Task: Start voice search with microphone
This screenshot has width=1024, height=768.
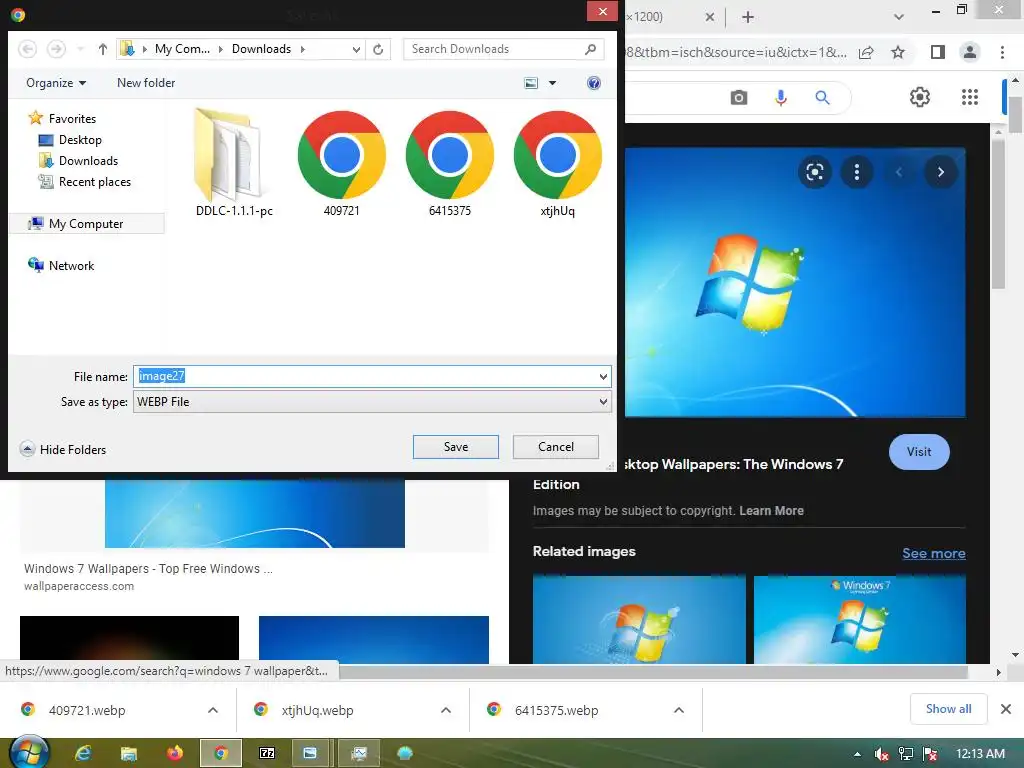Action: pos(780,98)
